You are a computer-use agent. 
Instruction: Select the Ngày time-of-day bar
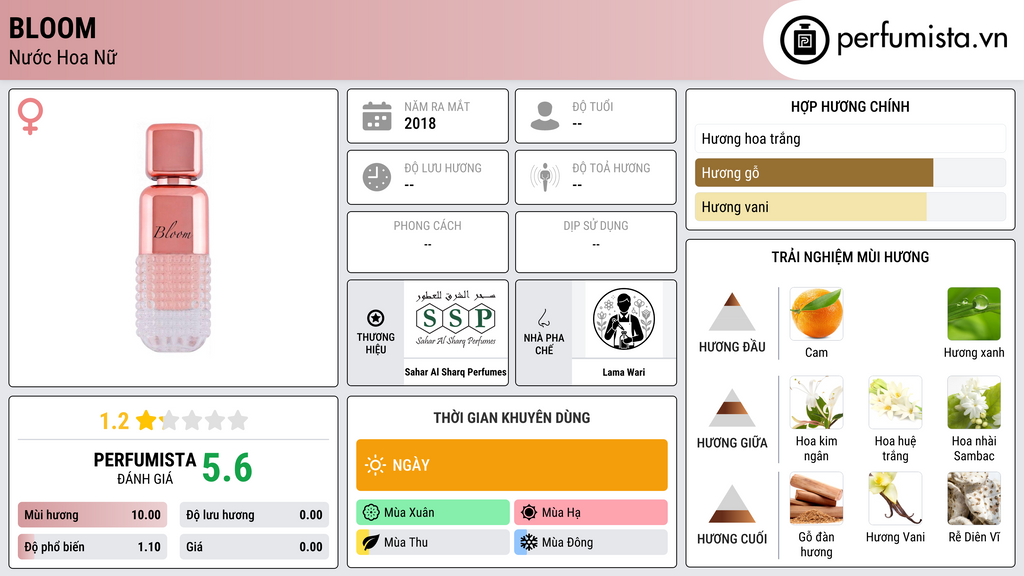[512, 465]
